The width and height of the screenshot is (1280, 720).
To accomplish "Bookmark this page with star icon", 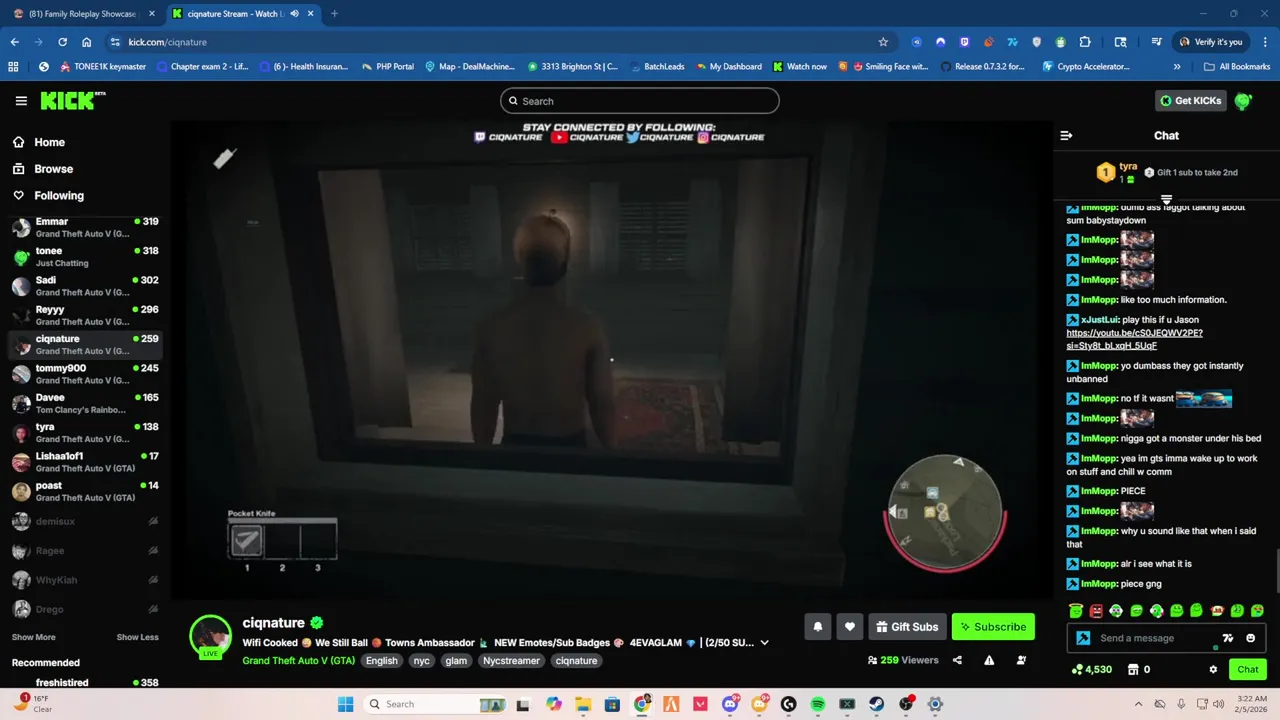I will (x=883, y=42).
